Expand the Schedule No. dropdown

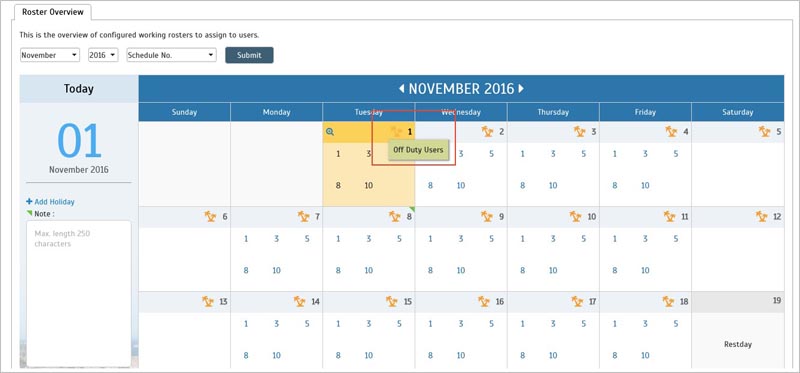(171, 55)
